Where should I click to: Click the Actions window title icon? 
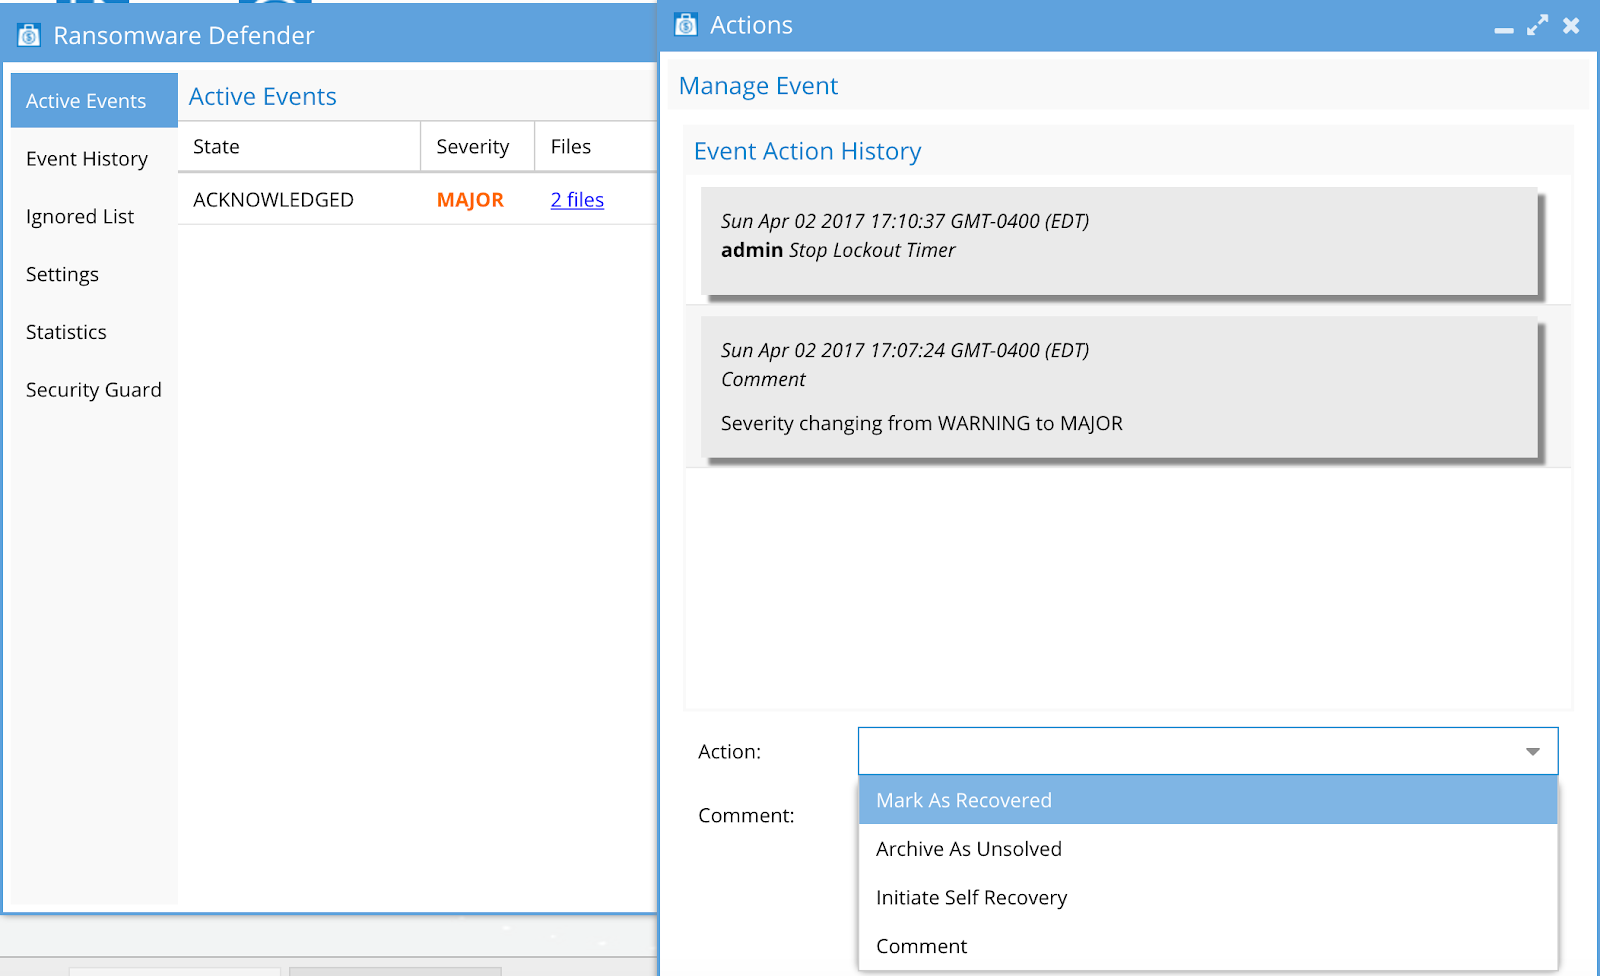point(686,25)
